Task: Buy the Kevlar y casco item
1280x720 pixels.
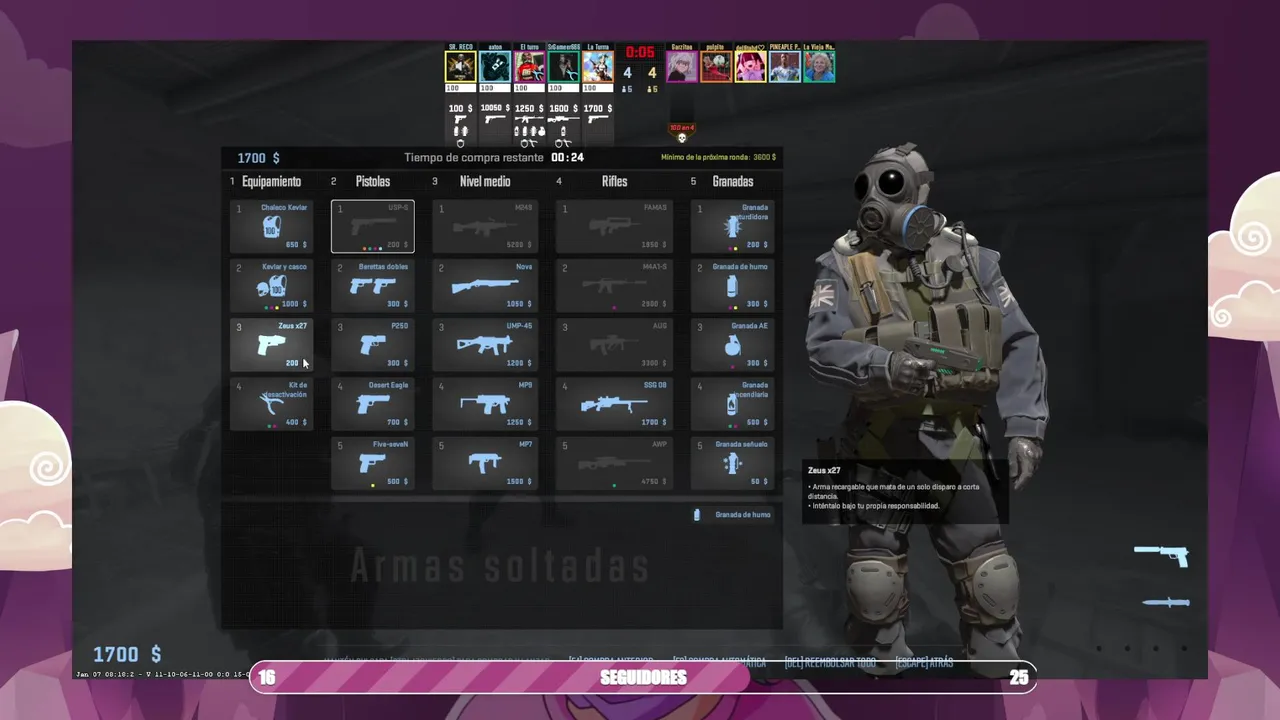Action: click(272, 286)
